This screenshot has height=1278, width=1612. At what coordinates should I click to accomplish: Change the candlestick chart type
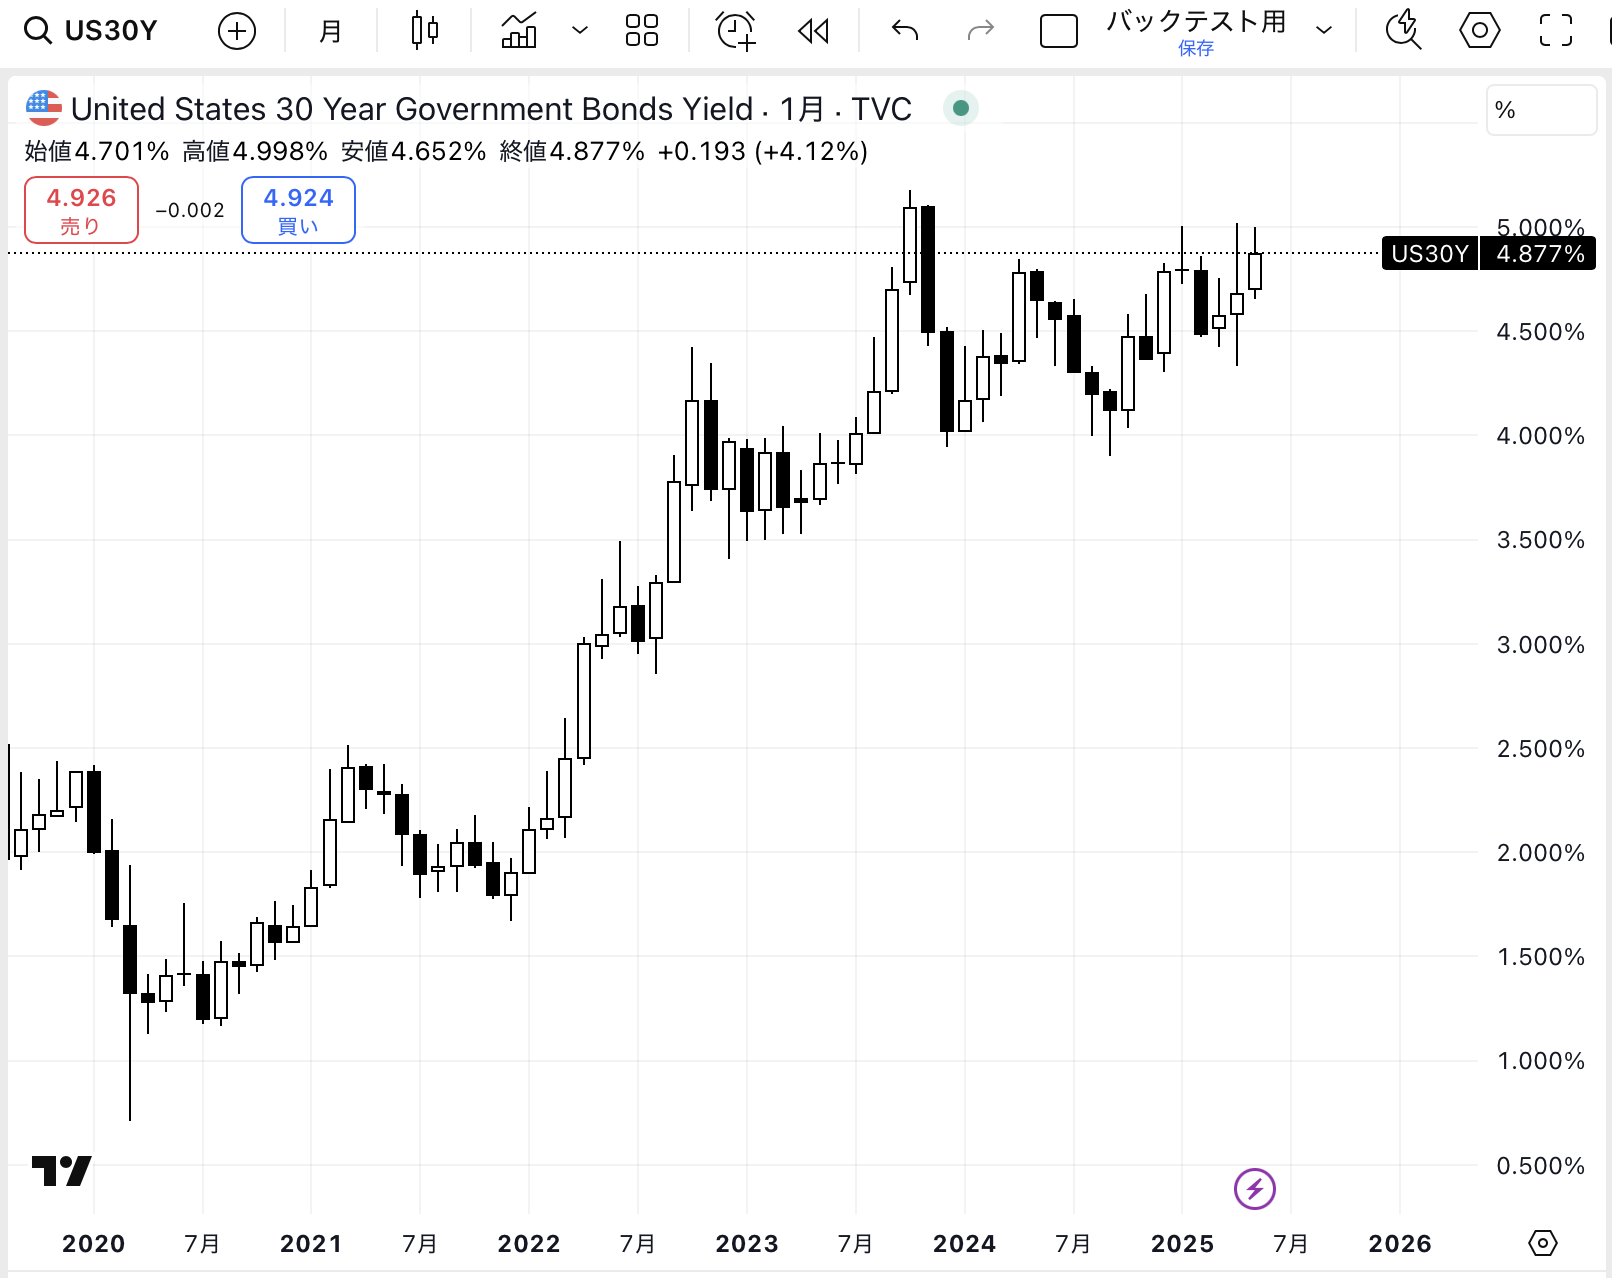click(425, 31)
